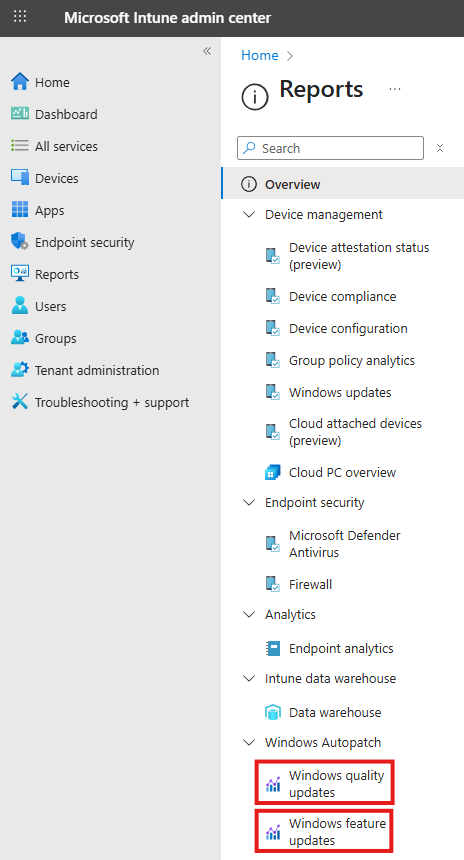Collapse the left navigation sidebar
The image size is (464, 860).
[x=207, y=51]
